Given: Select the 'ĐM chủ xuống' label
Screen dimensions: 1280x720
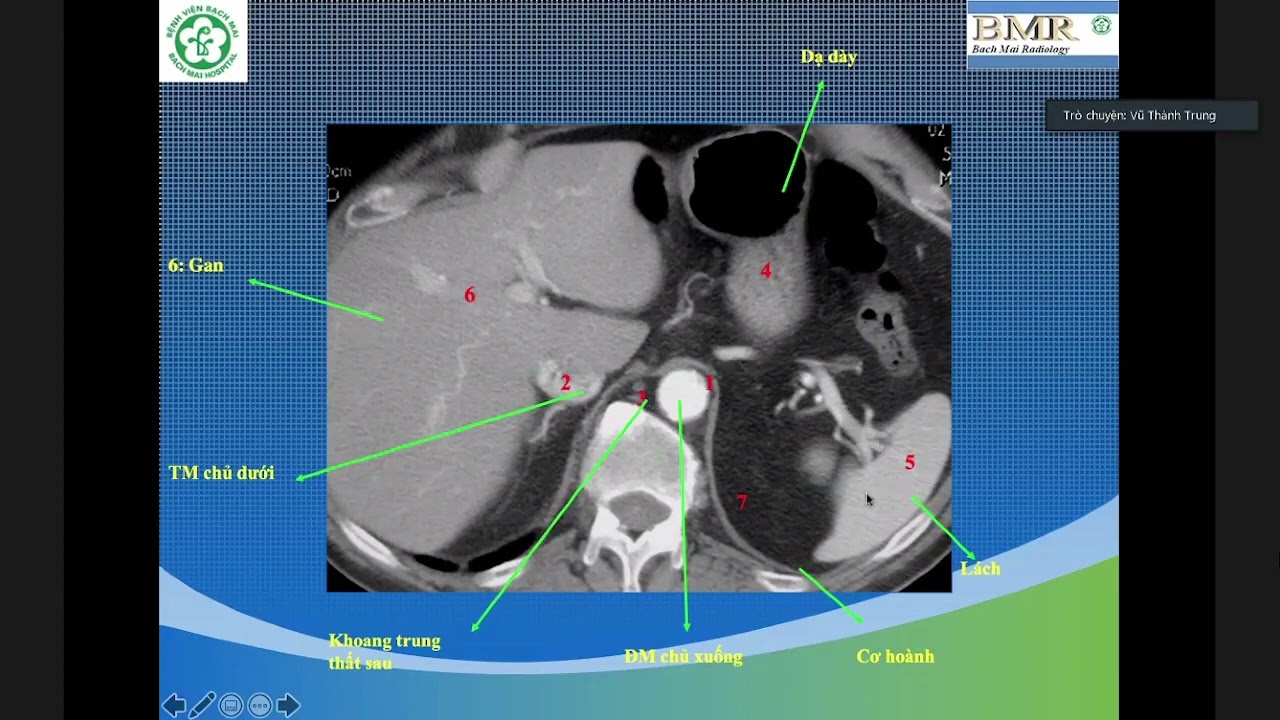Looking at the screenshot, I should point(683,657).
